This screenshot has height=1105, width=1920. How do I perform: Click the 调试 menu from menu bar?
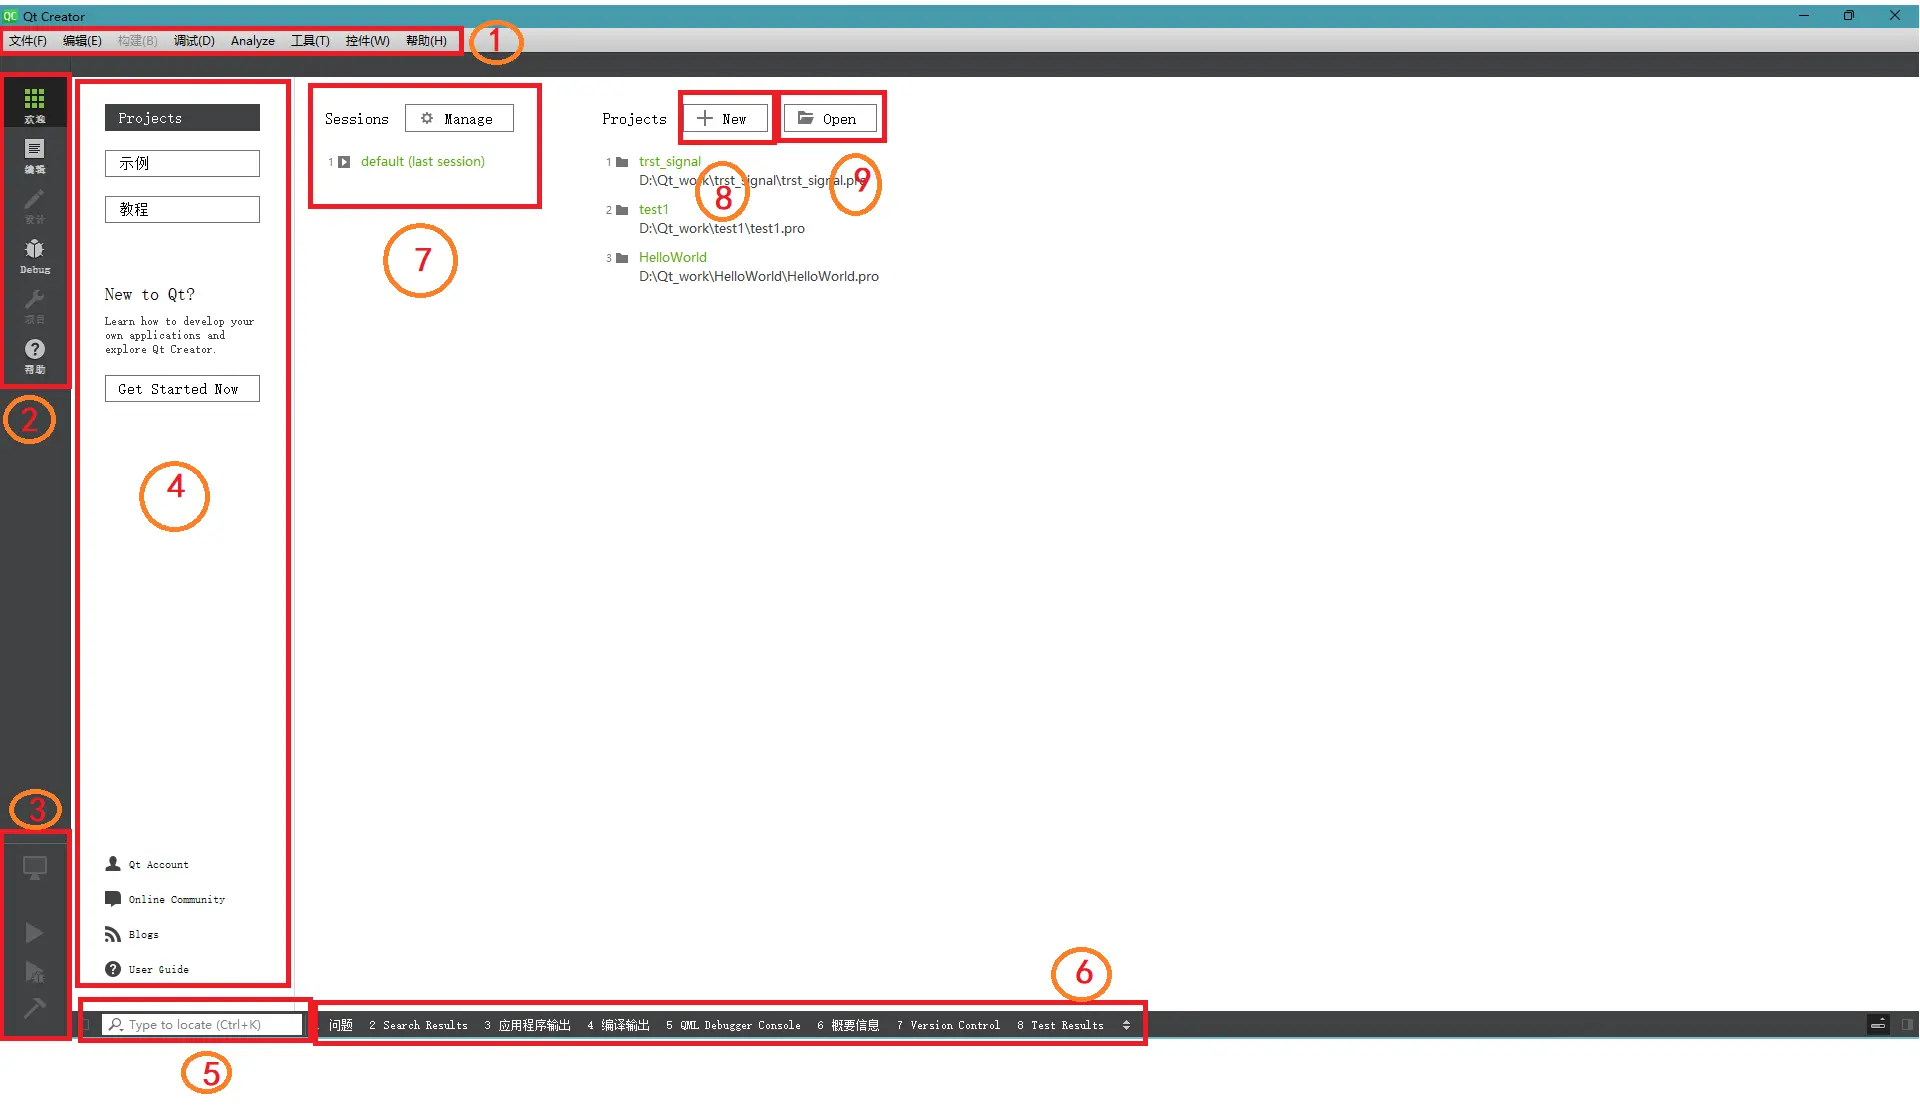(194, 40)
